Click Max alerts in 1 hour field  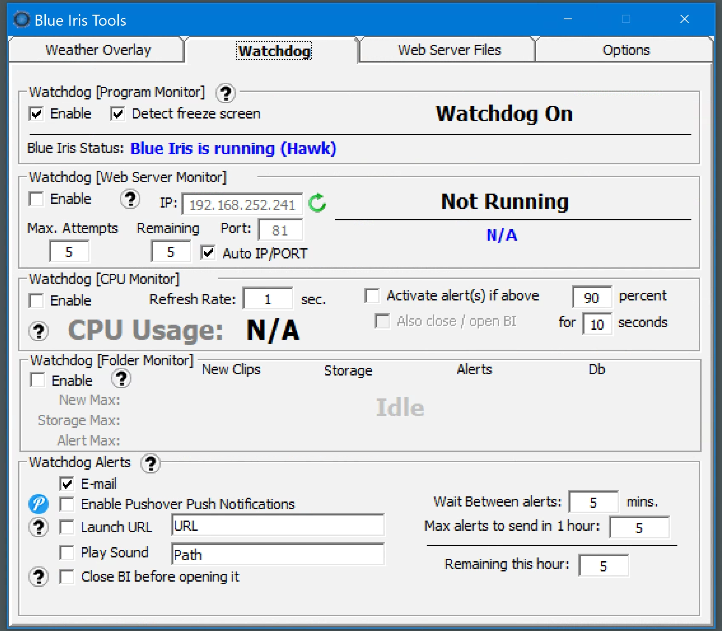coord(639,527)
